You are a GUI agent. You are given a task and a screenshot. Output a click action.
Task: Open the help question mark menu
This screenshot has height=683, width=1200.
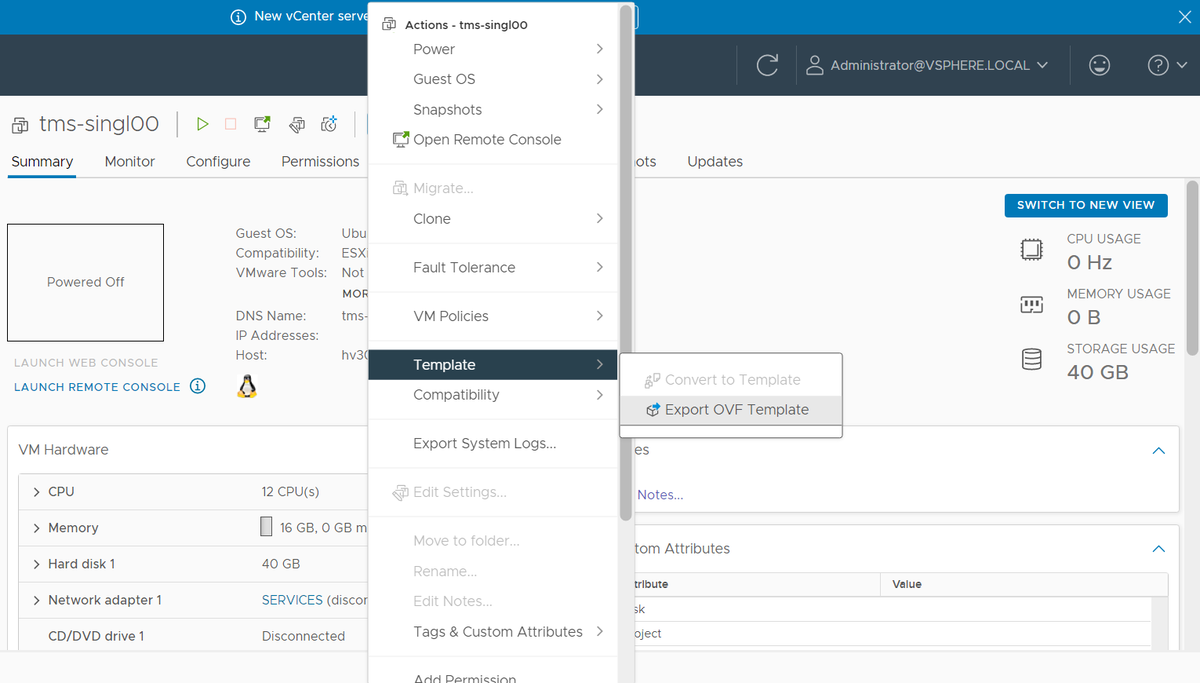(x=1167, y=65)
